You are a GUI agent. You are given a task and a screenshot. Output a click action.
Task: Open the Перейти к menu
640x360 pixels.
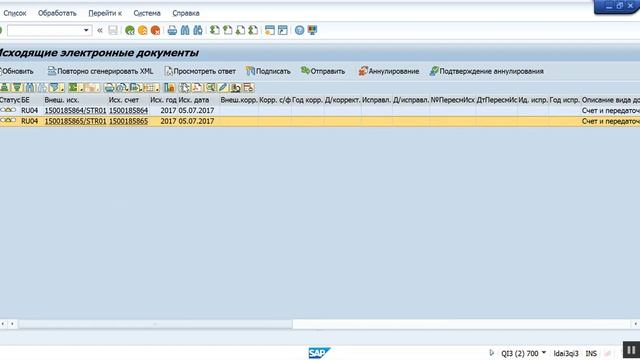click(x=105, y=13)
